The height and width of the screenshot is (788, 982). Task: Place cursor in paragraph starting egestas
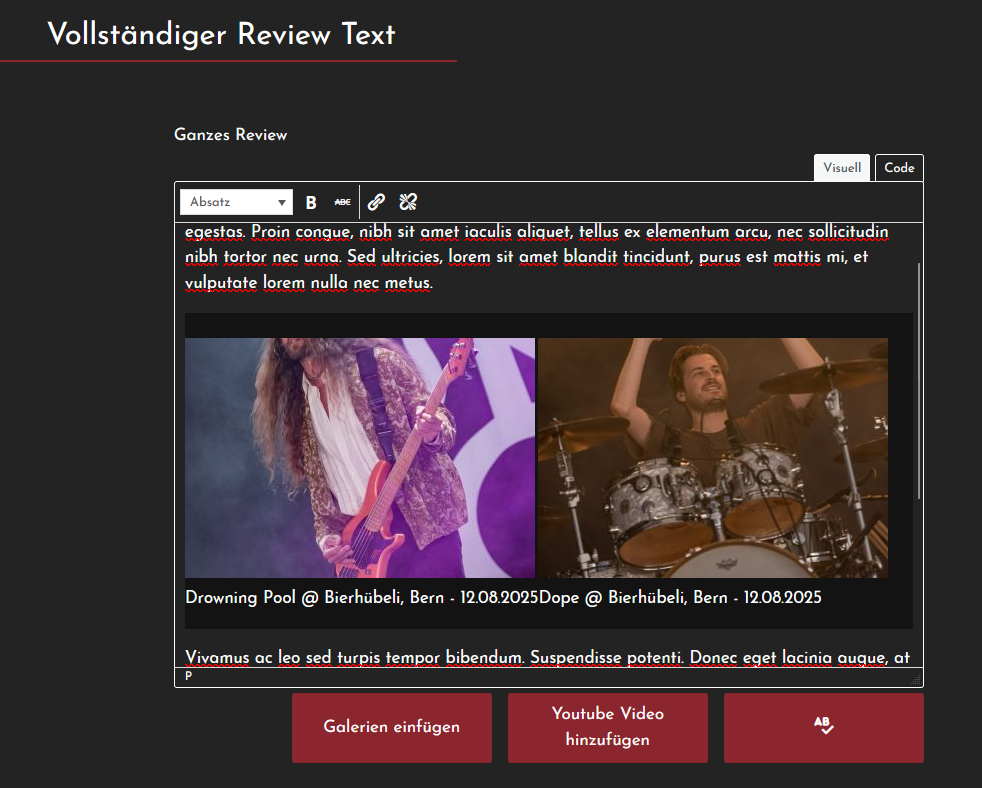coord(537,257)
